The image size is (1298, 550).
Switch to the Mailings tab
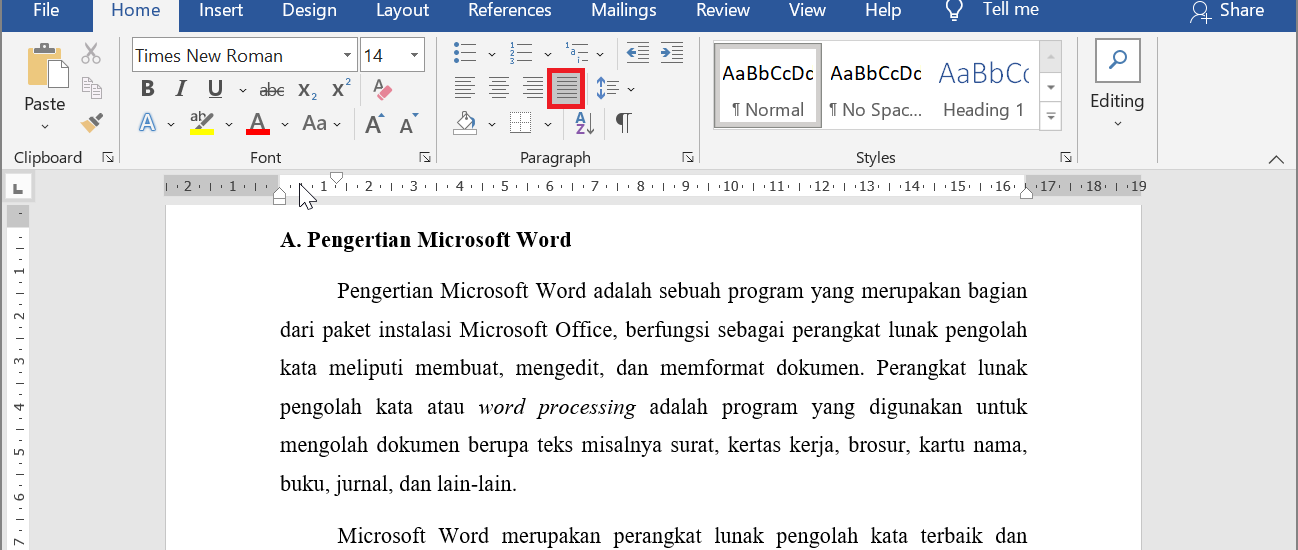[x=624, y=11]
